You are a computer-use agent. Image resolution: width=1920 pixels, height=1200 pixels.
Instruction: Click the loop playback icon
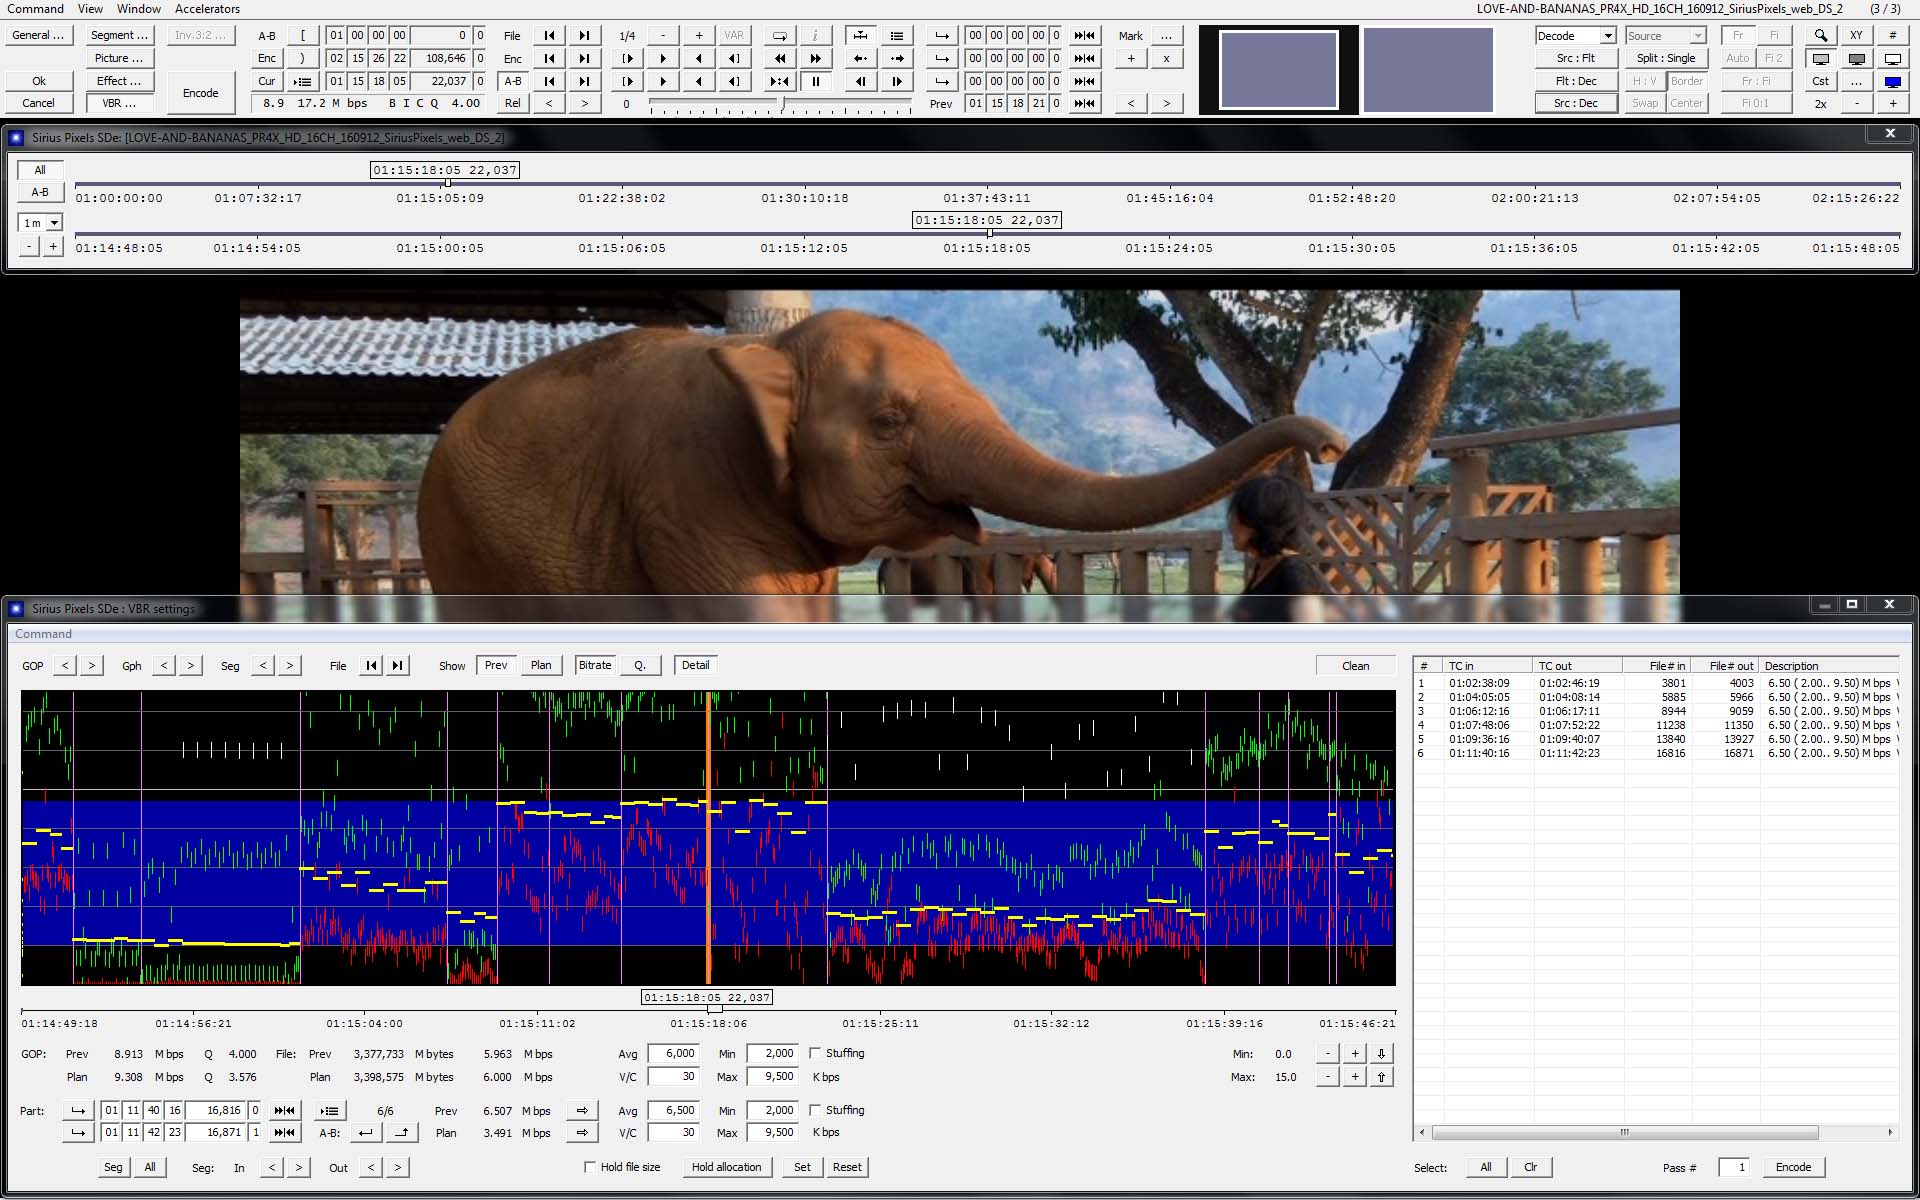[779, 35]
